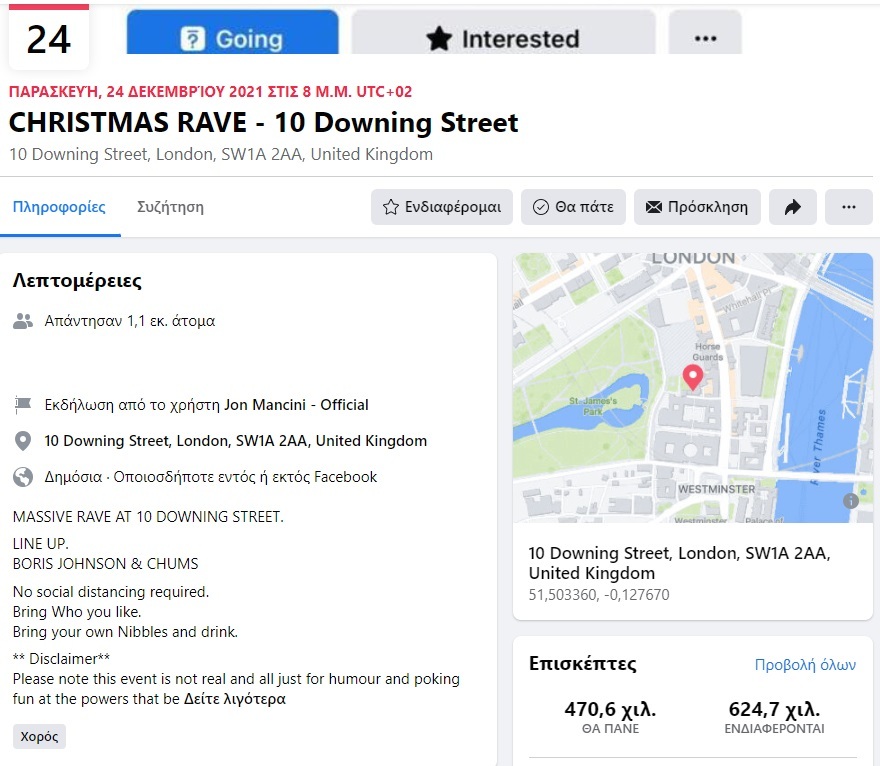Click the Going button at top
Image resolution: width=880 pixels, height=766 pixels.
tap(232, 38)
